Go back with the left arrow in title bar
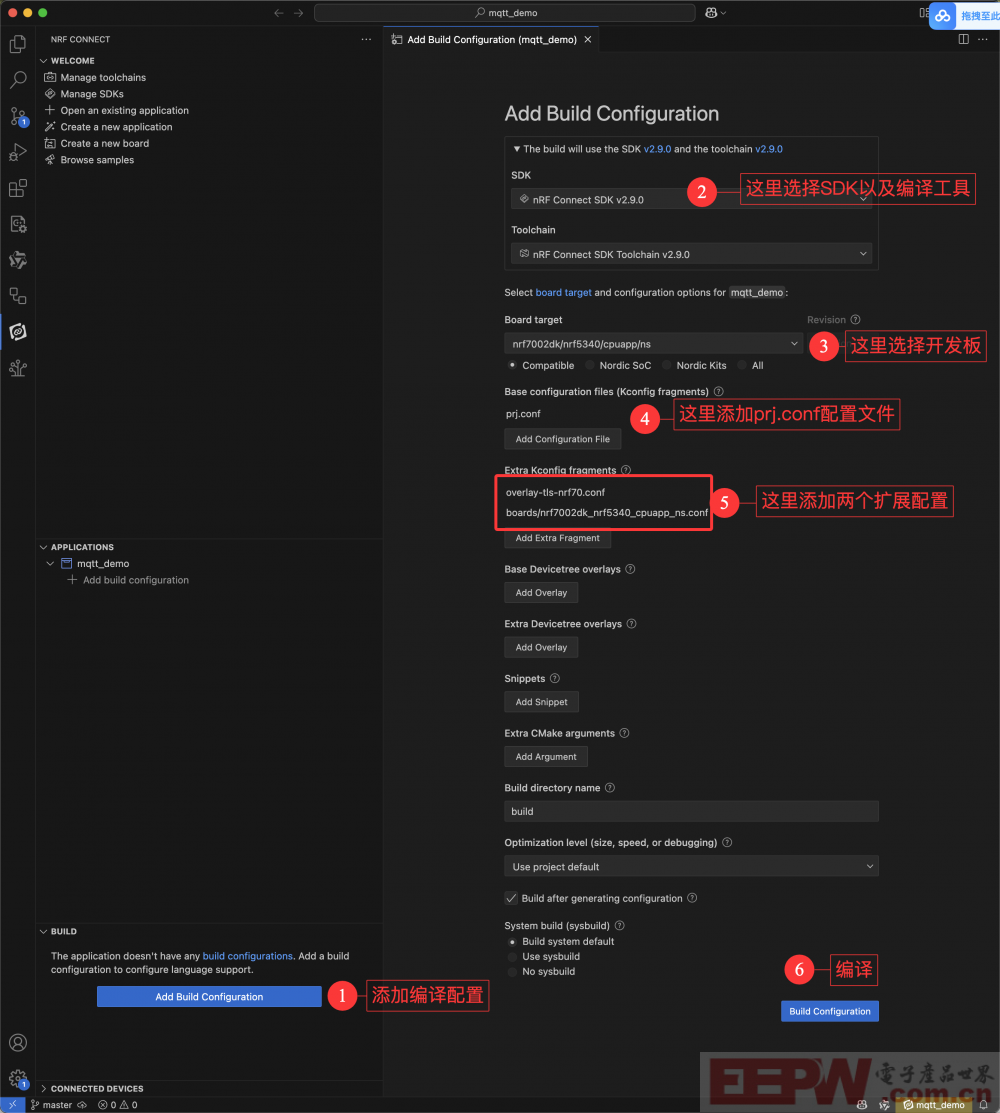 tap(279, 13)
